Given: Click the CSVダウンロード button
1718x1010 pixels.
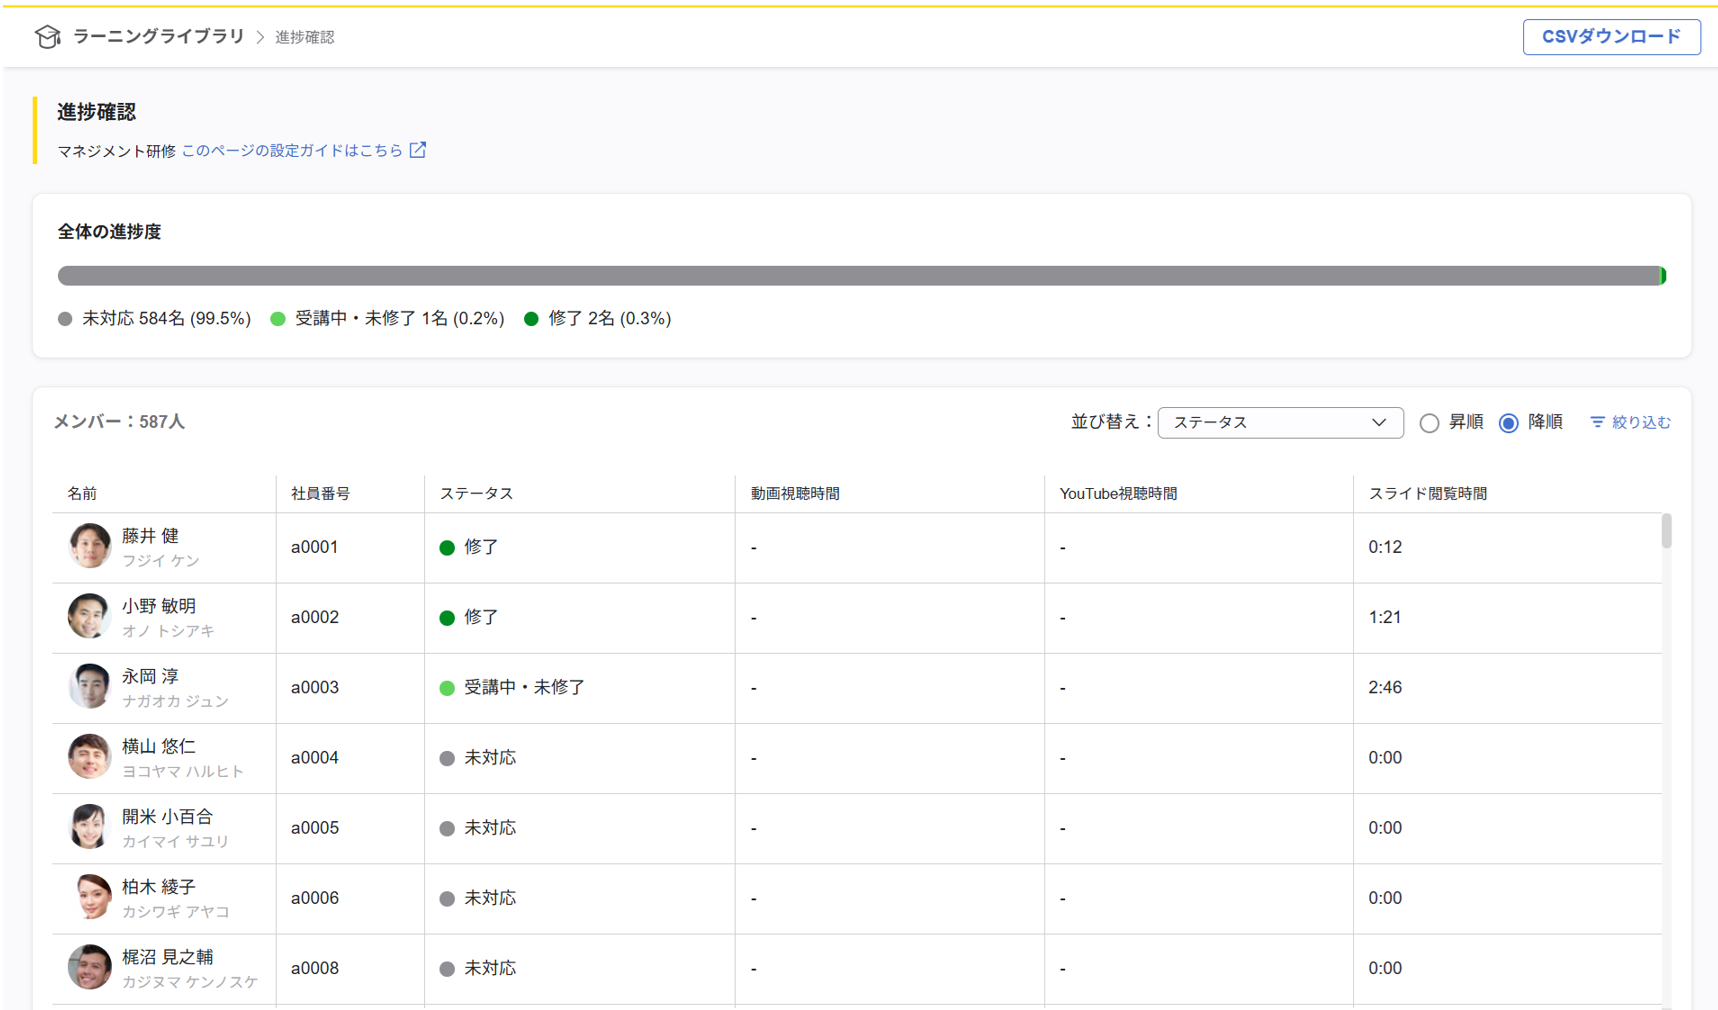Looking at the screenshot, I should point(1610,37).
